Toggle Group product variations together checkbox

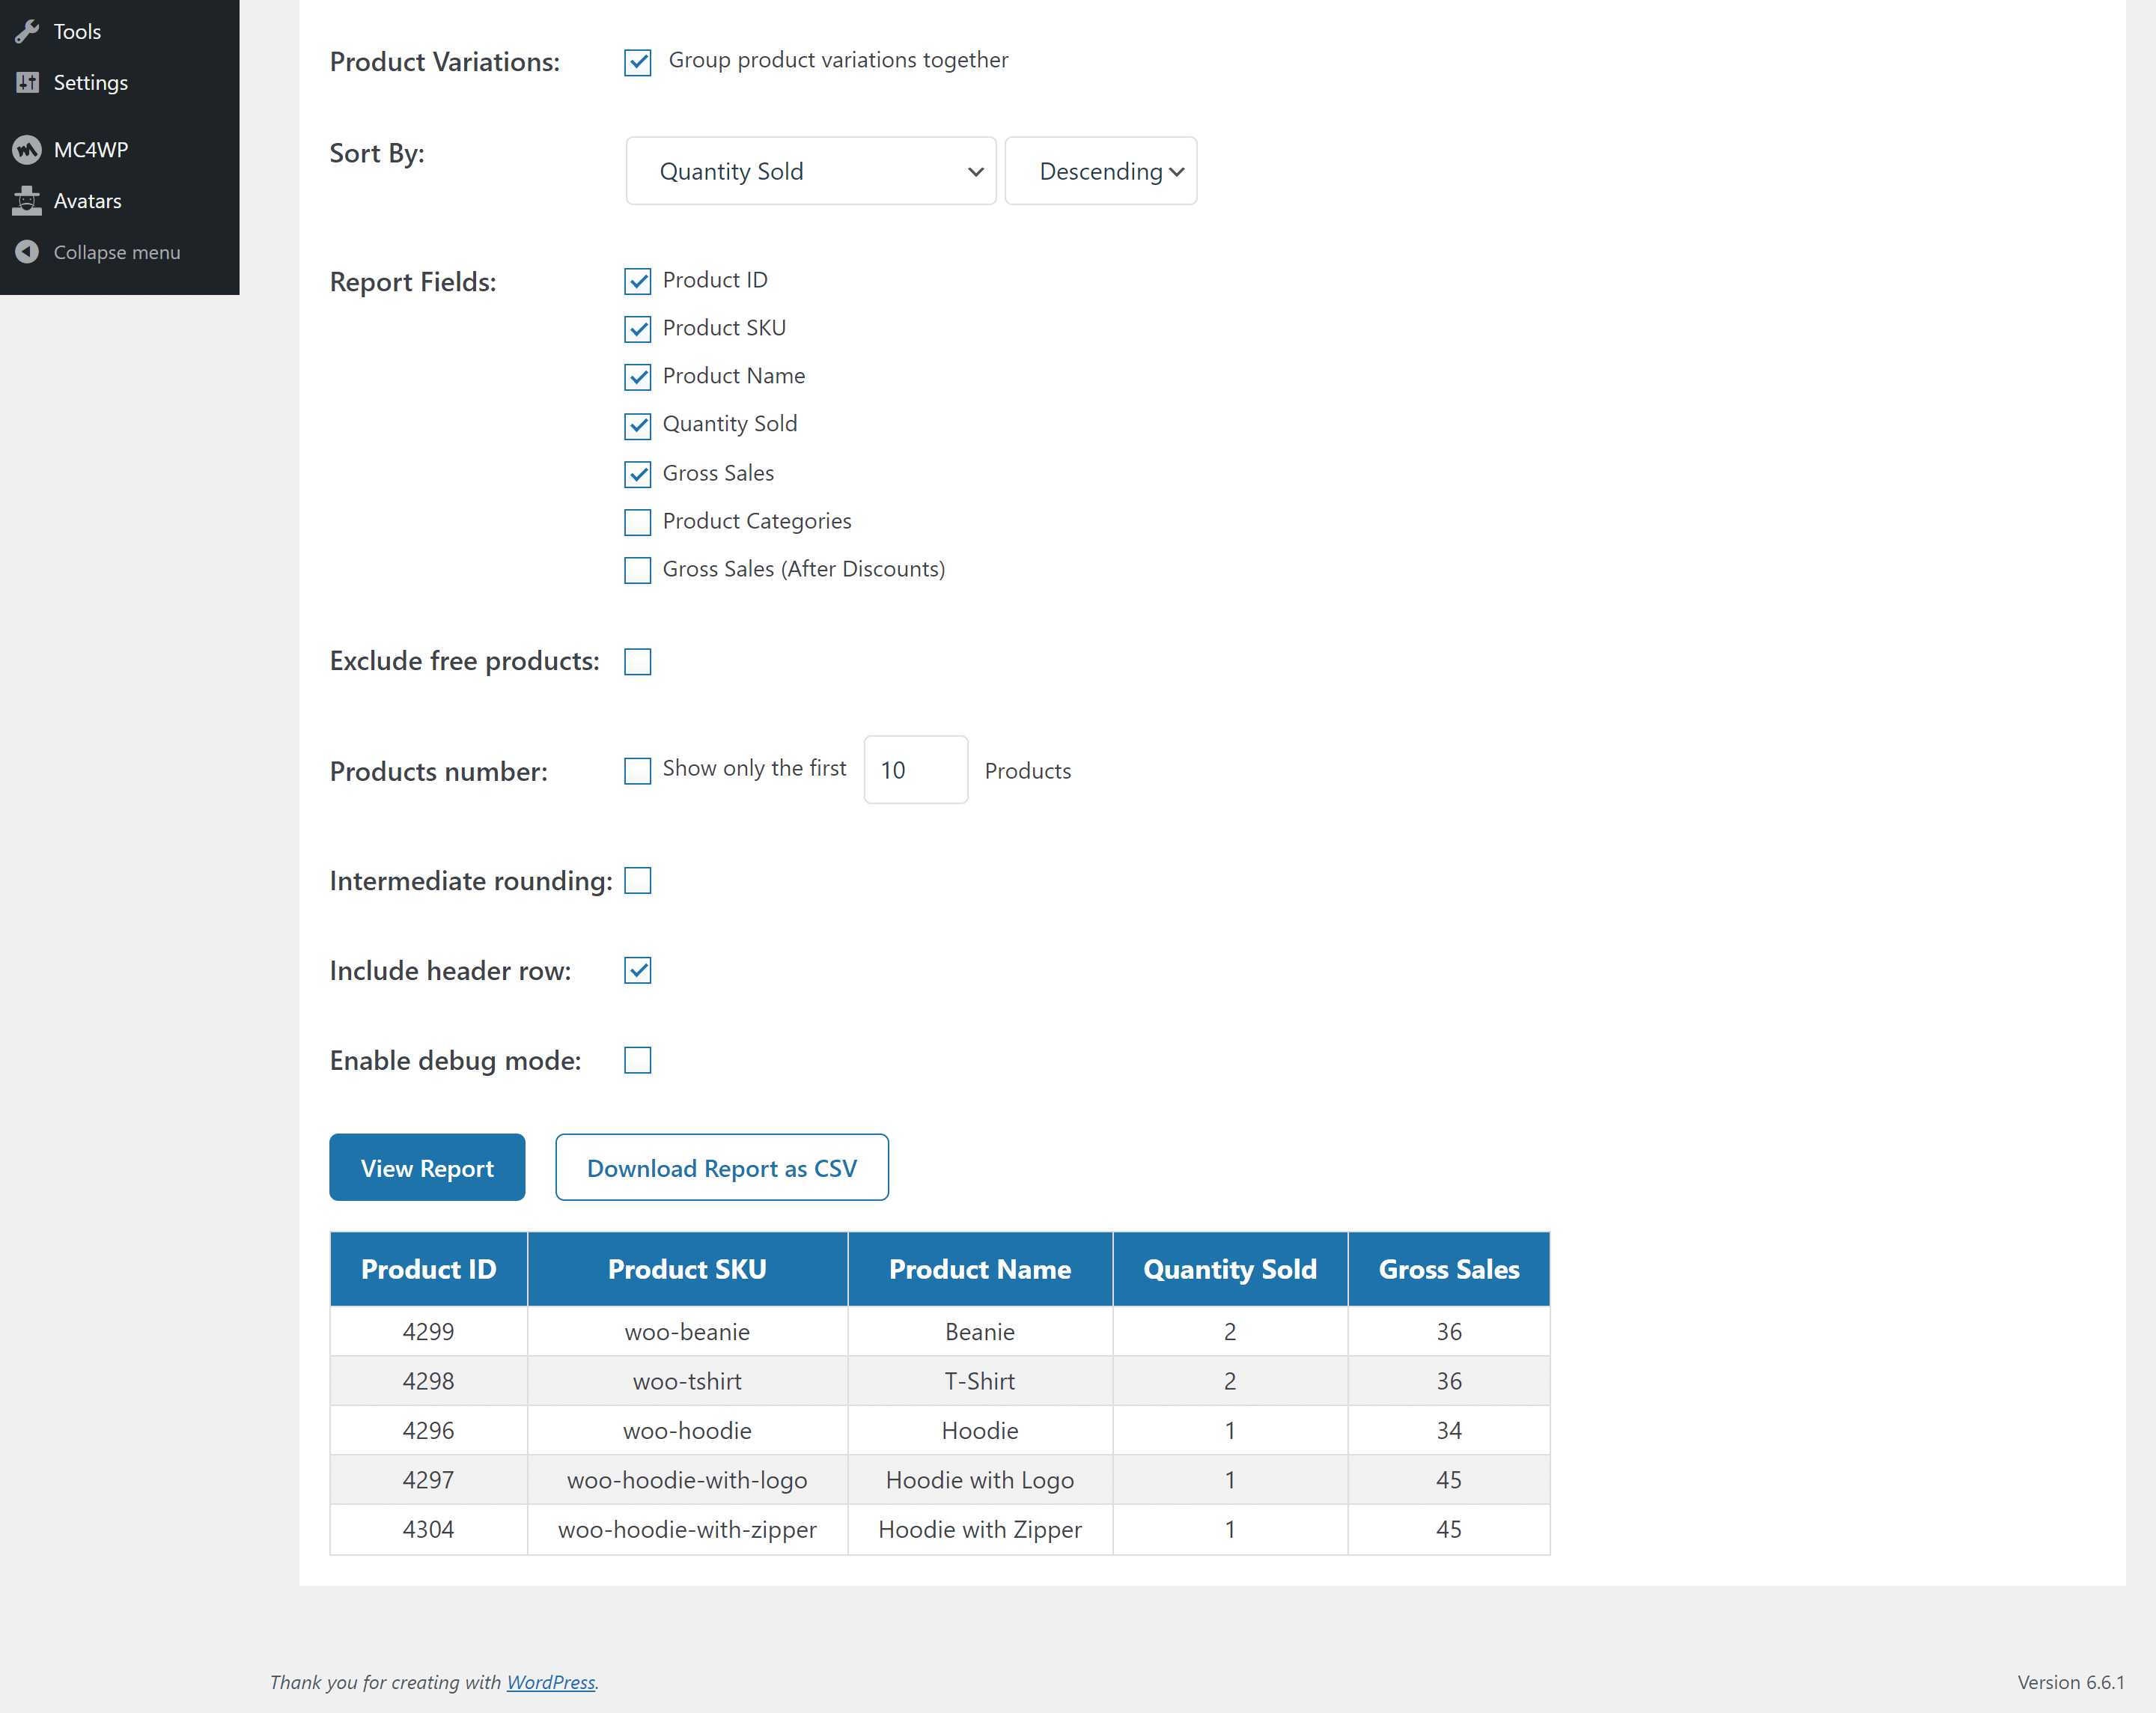pyautogui.click(x=637, y=61)
